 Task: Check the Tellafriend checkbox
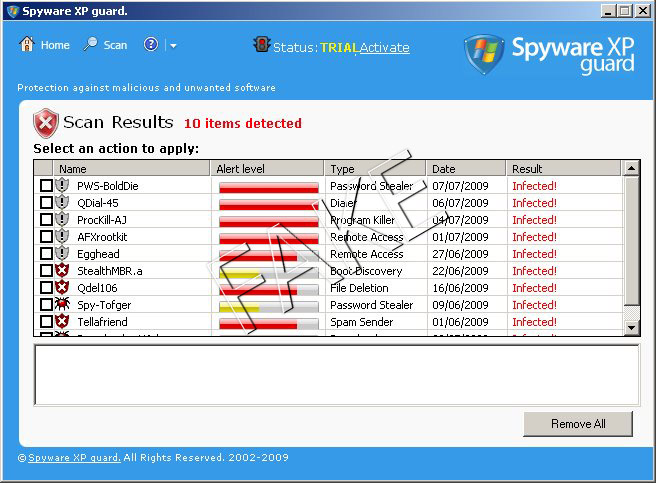click(46, 322)
